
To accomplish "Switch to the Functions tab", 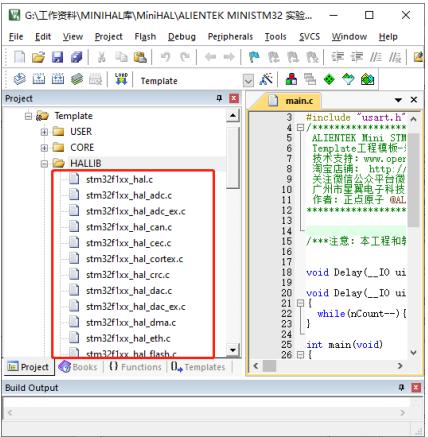I will tap(135, 367).
